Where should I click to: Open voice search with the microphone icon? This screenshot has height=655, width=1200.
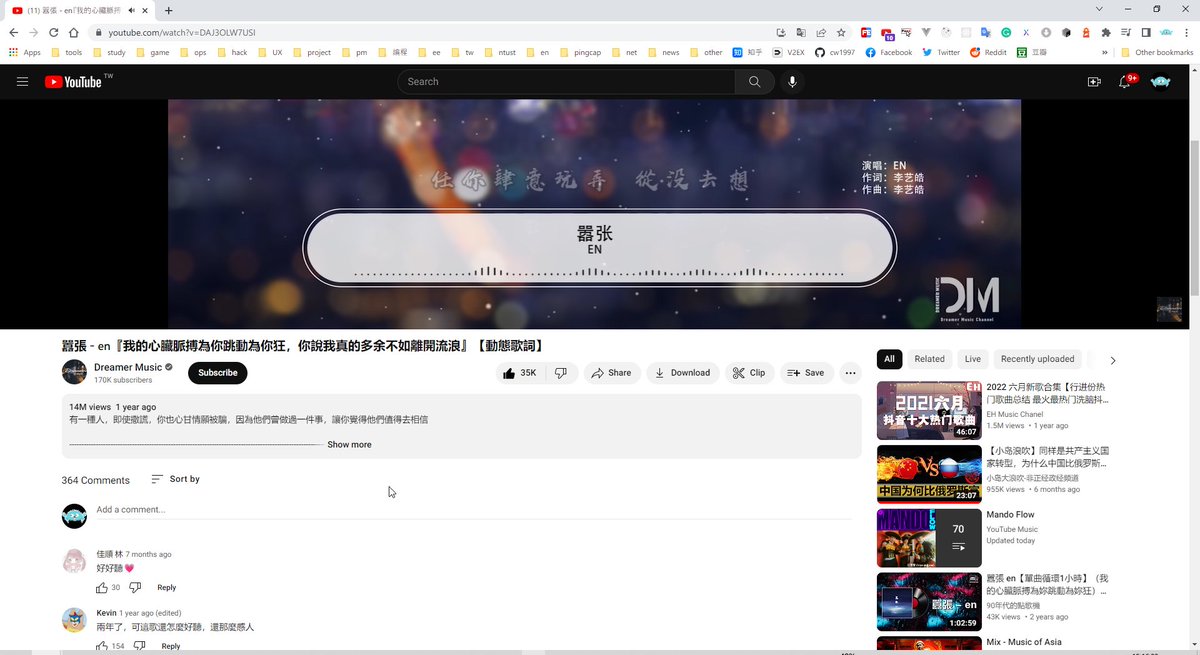[792, 81]
